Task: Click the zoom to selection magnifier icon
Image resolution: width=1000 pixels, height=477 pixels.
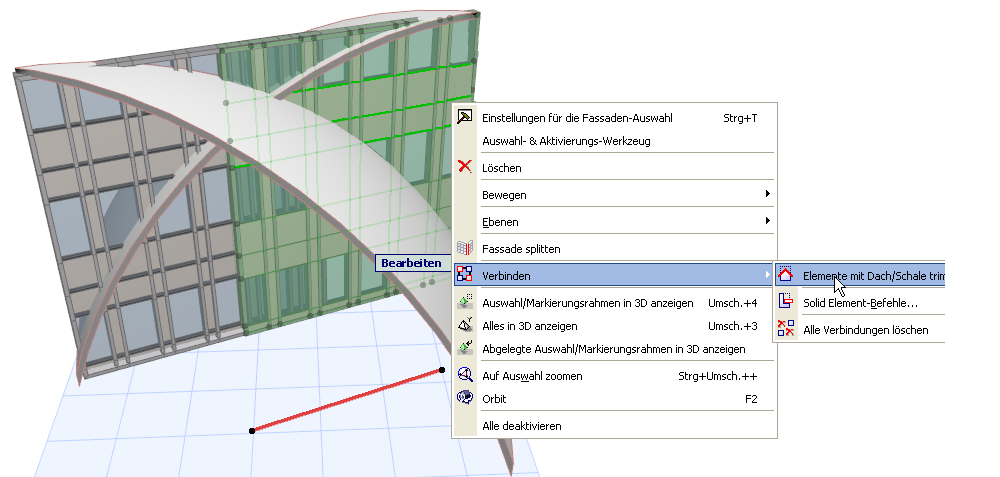Action: (x=465, y=375)
